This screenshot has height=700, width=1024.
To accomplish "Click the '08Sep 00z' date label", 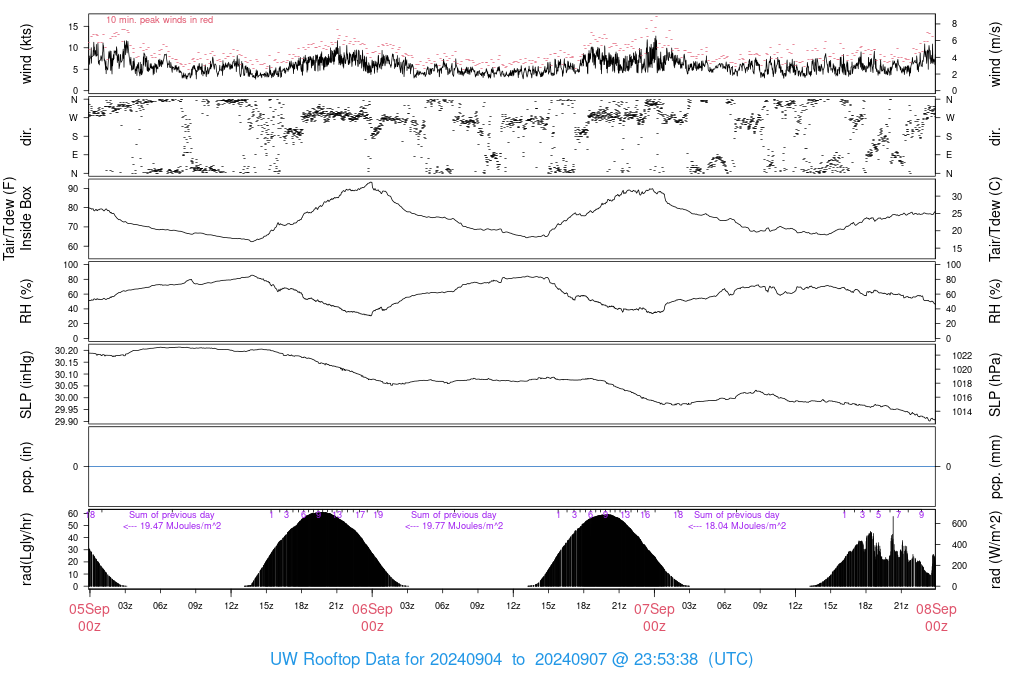I will pyautogui.click(x=936, y=618).
